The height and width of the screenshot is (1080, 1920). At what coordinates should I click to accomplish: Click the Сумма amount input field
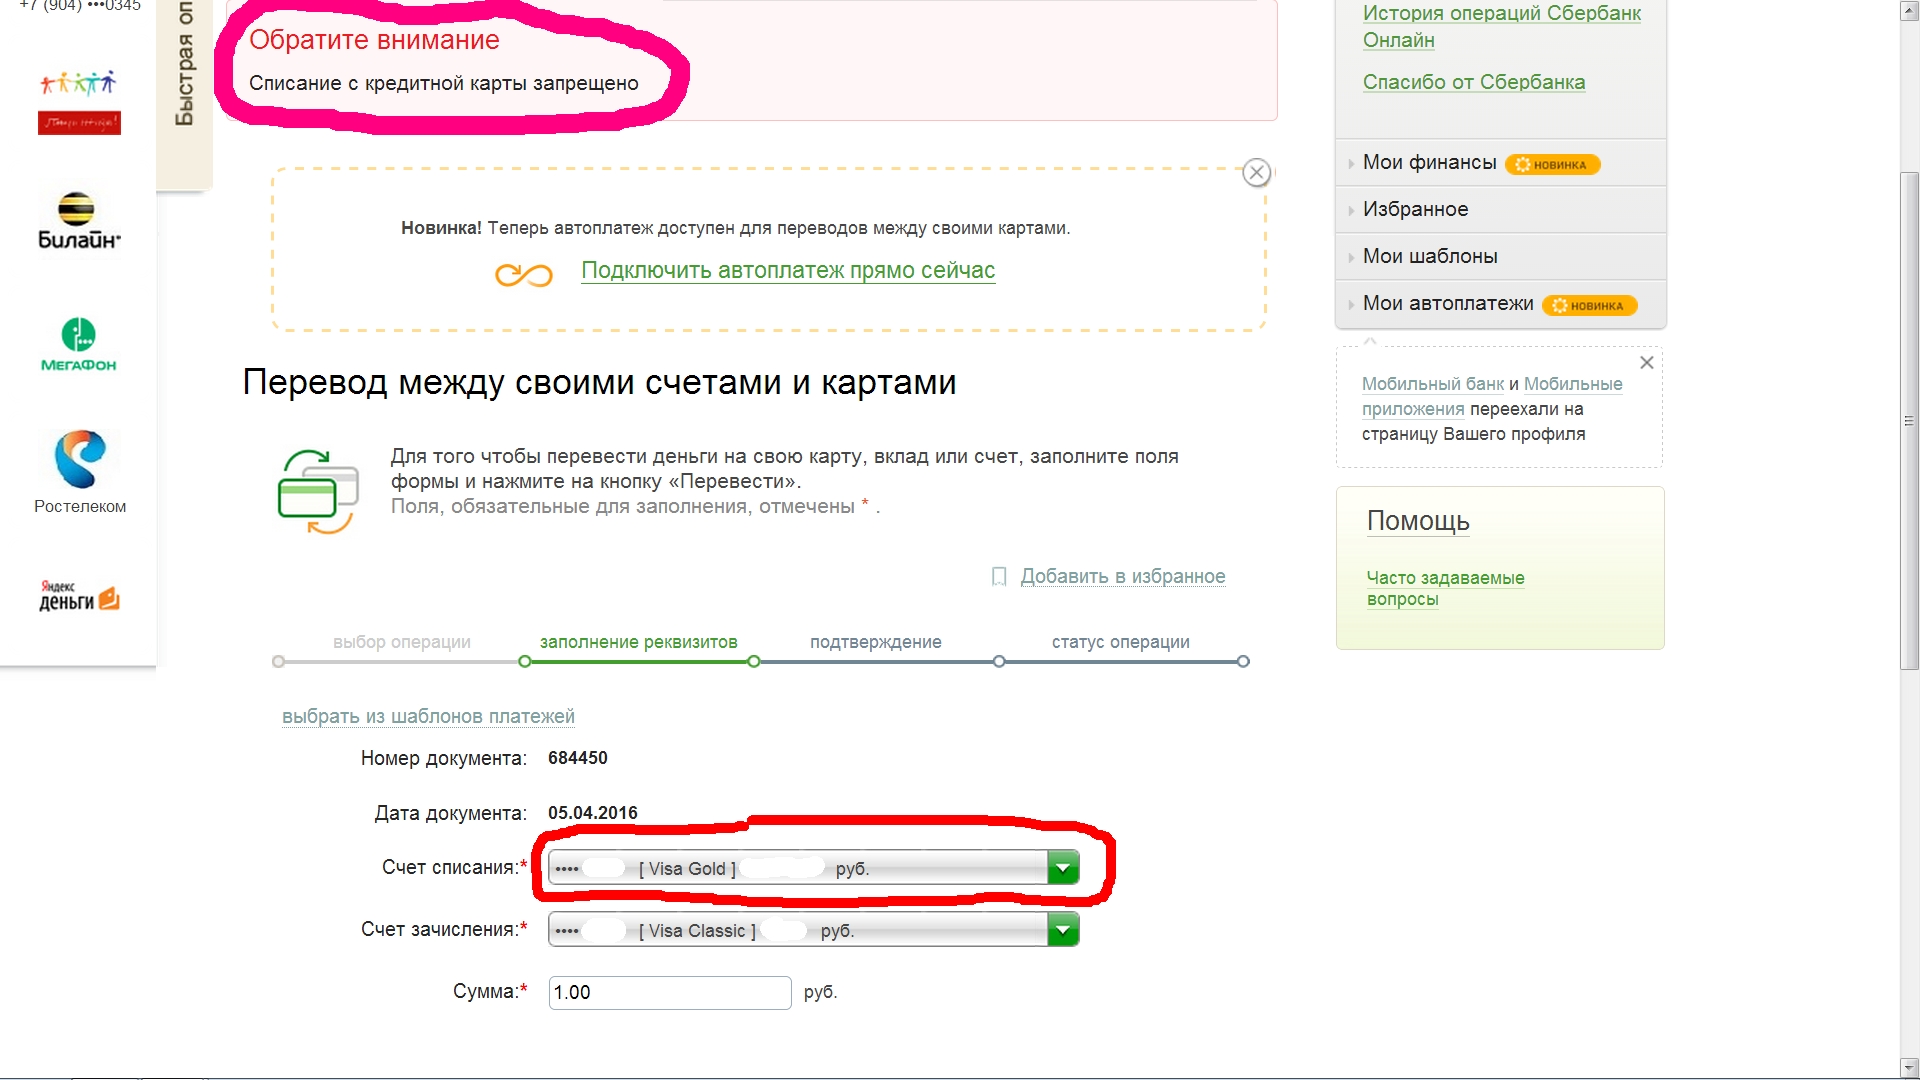[669, 993]
